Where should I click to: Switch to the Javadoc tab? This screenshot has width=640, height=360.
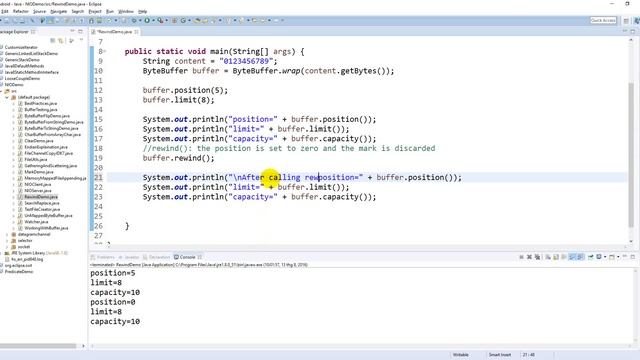pos(129,257)
